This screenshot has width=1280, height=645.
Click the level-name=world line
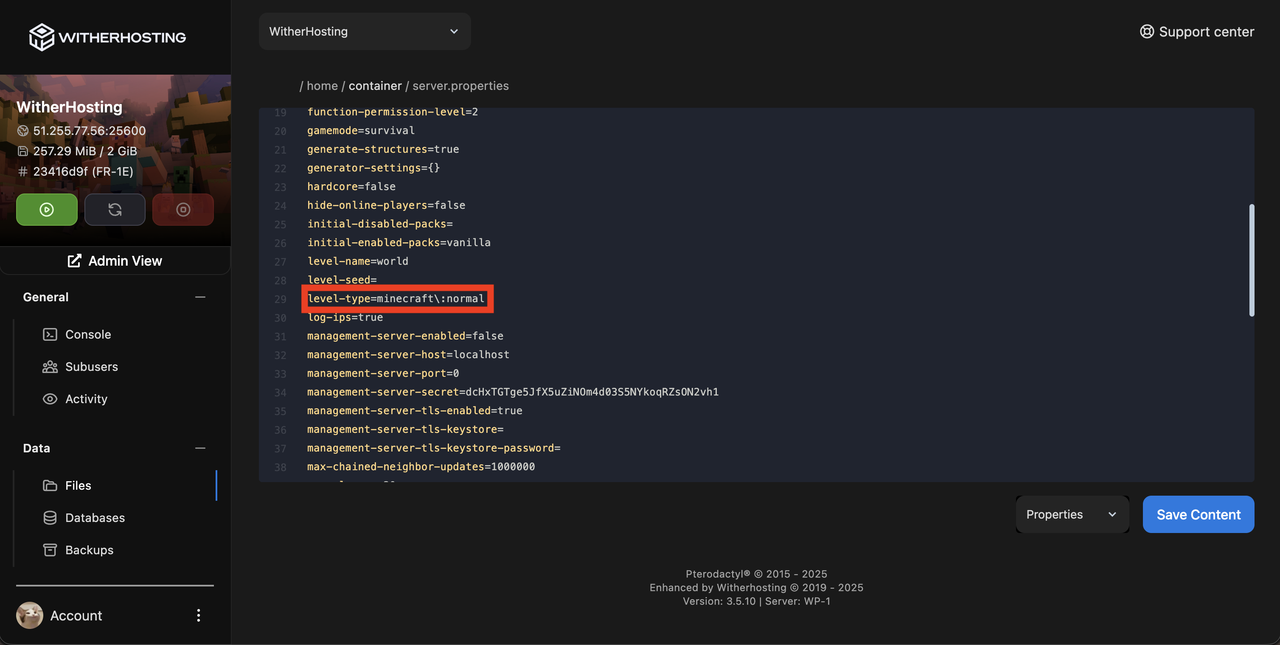358,262
